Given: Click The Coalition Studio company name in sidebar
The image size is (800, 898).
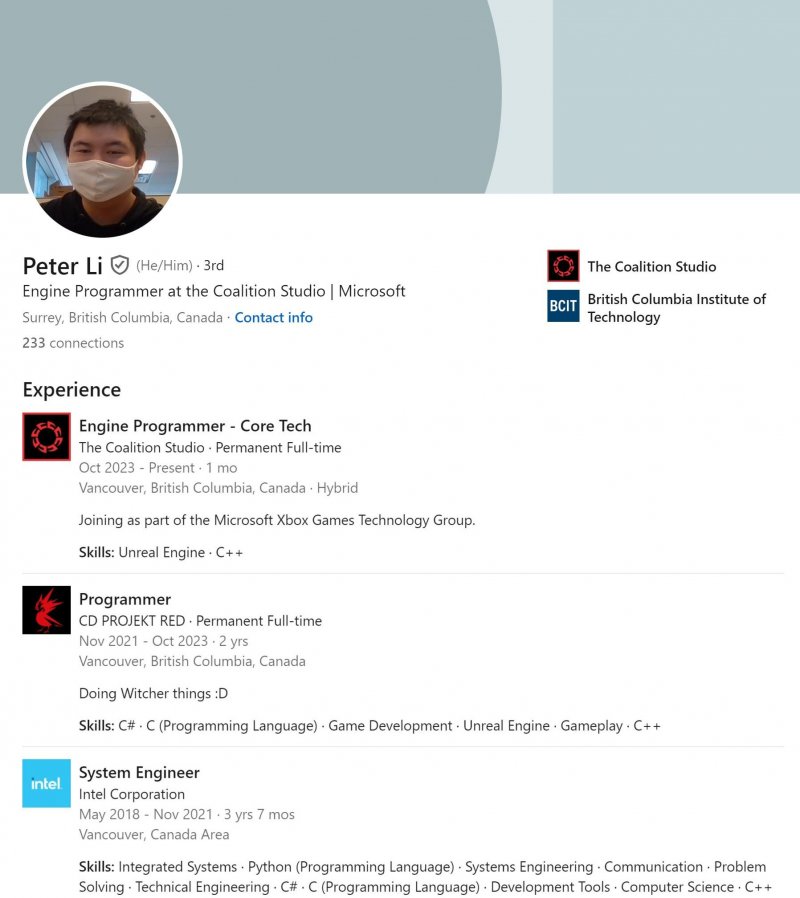Looking at the screenshot, I should click(652, 266).
